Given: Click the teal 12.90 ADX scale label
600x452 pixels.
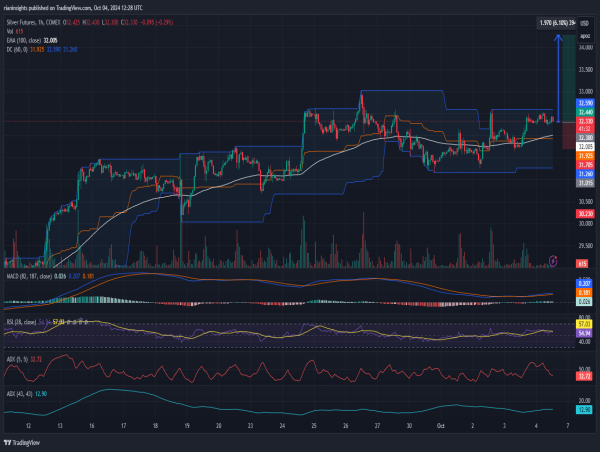Looking at the screenshot, I should [584, 410].
